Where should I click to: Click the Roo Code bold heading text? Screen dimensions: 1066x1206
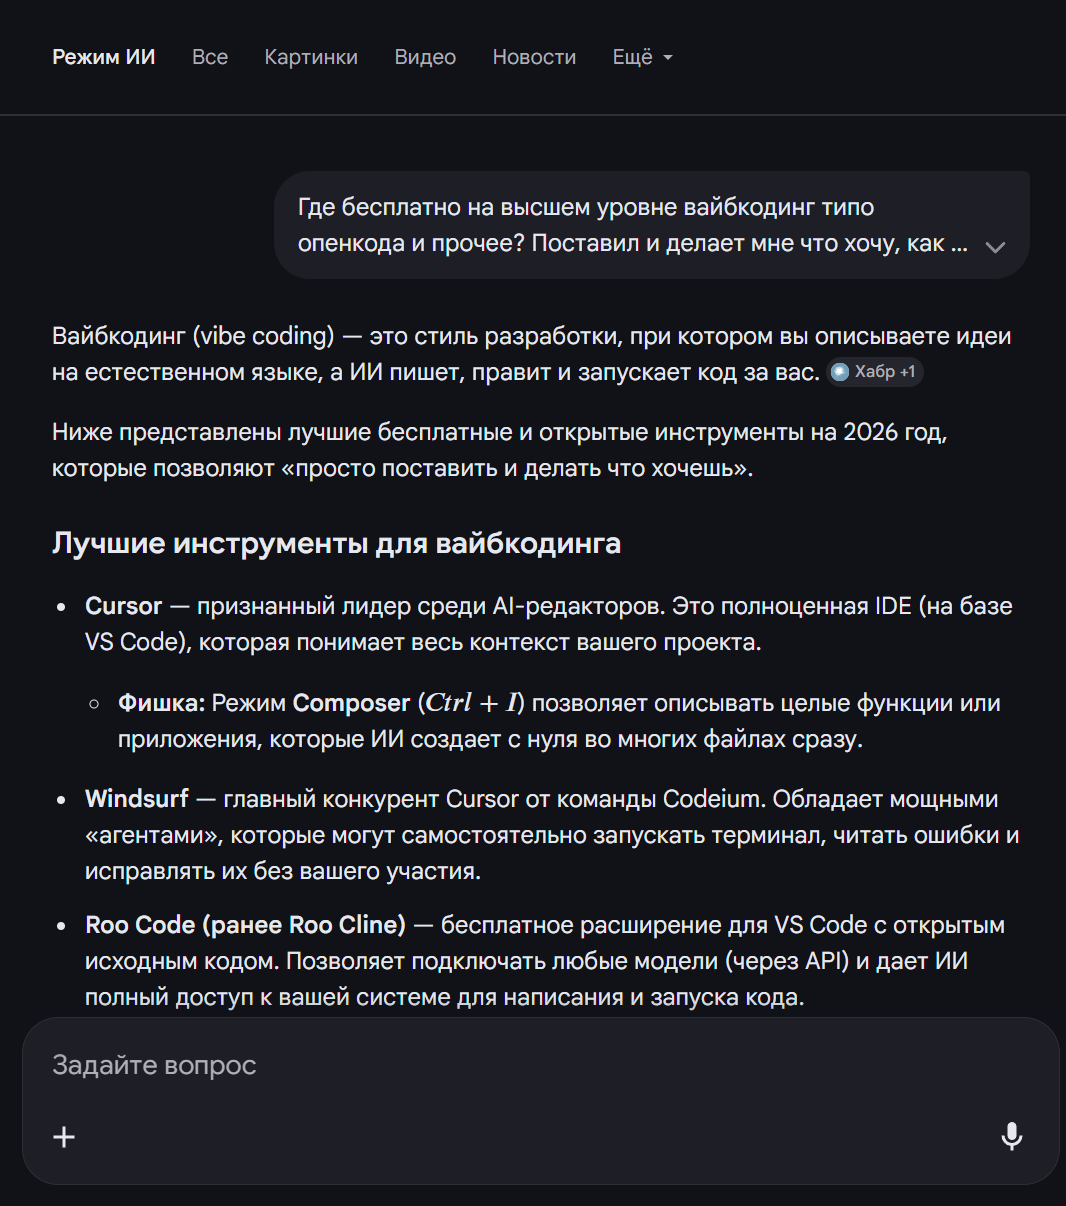pyautogui.click(x=246, y=925)
